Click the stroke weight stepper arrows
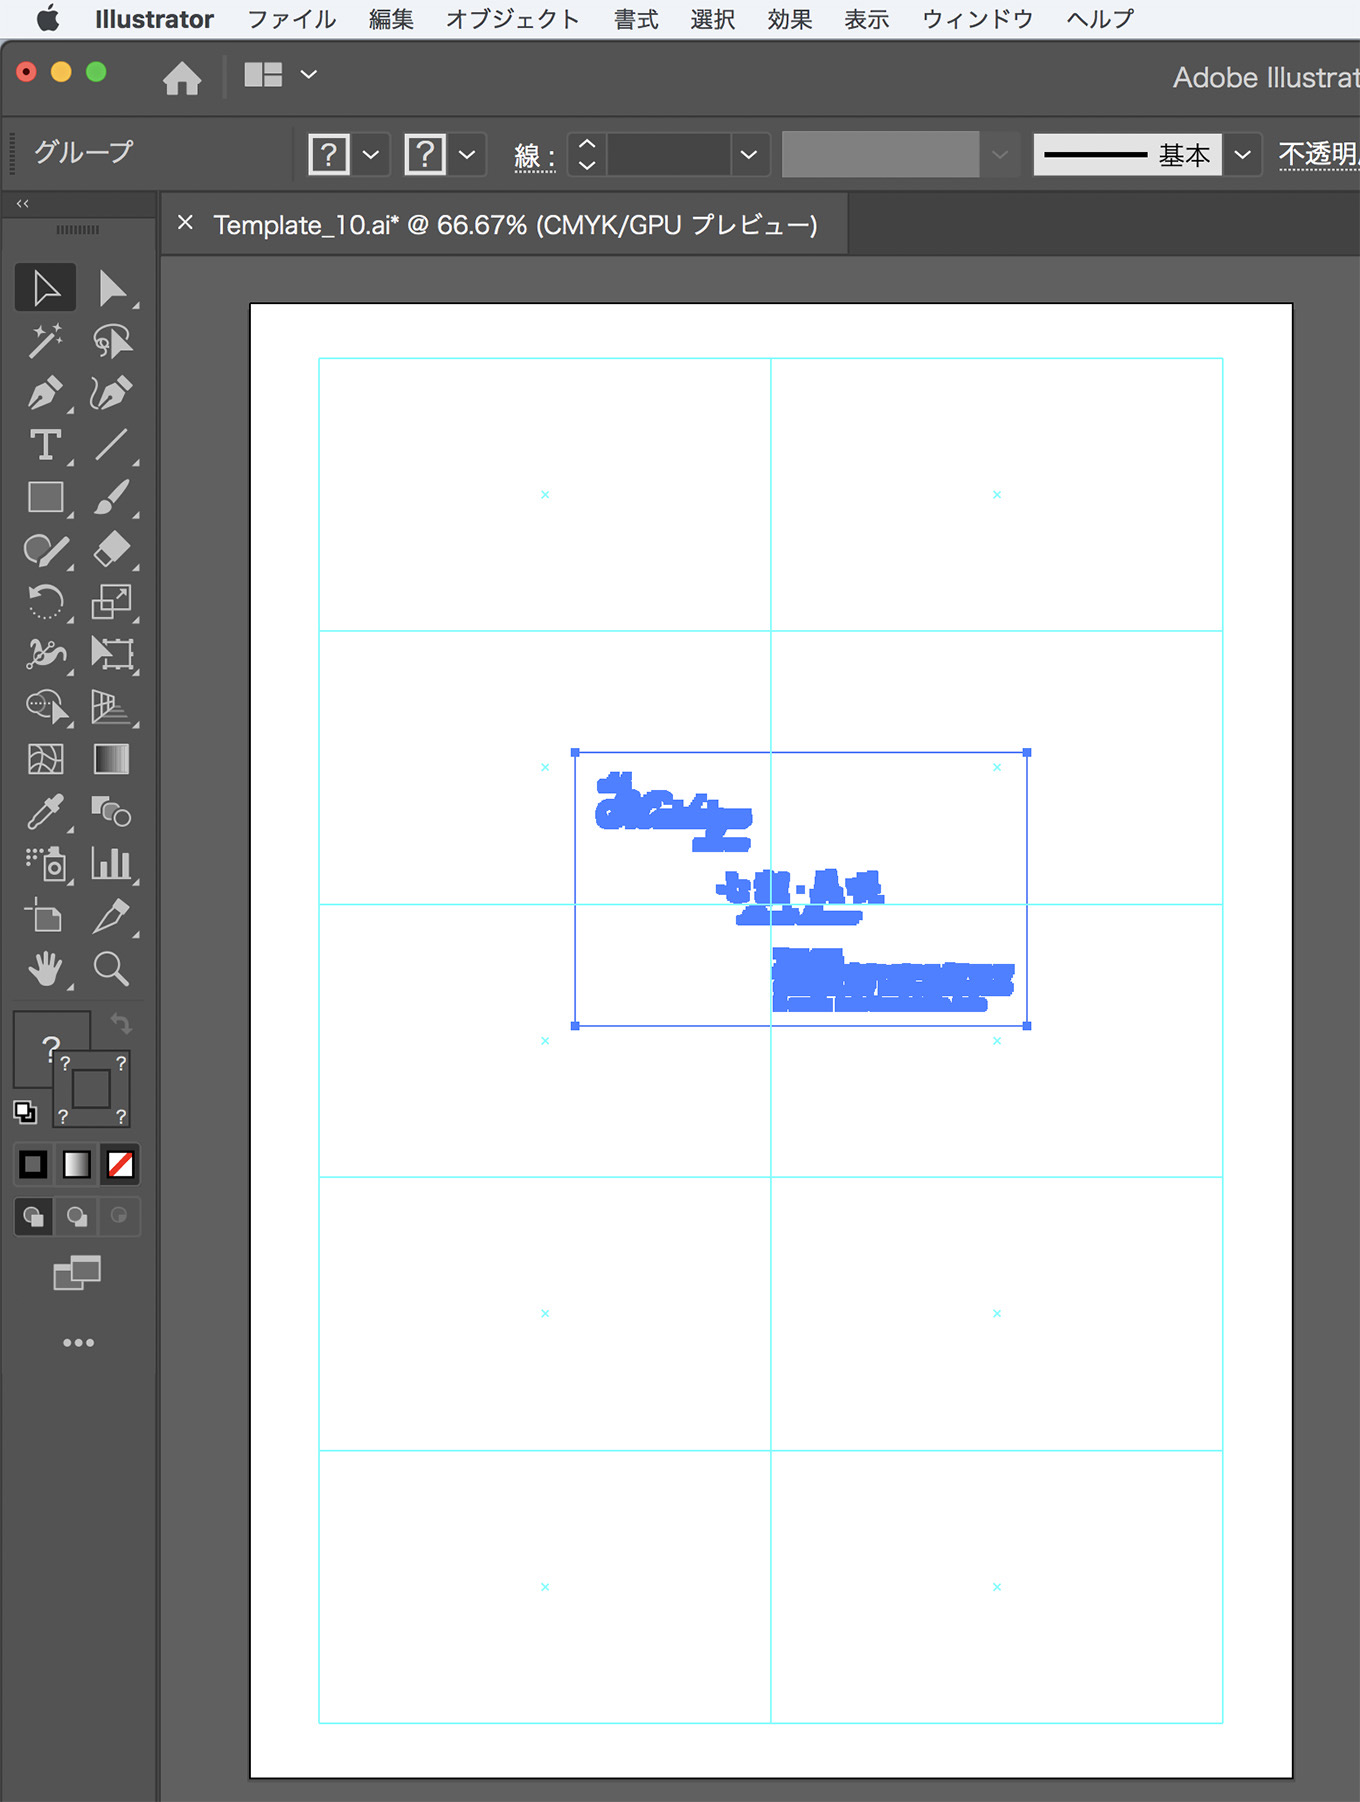1360x1802 pixels. (587, 155)
